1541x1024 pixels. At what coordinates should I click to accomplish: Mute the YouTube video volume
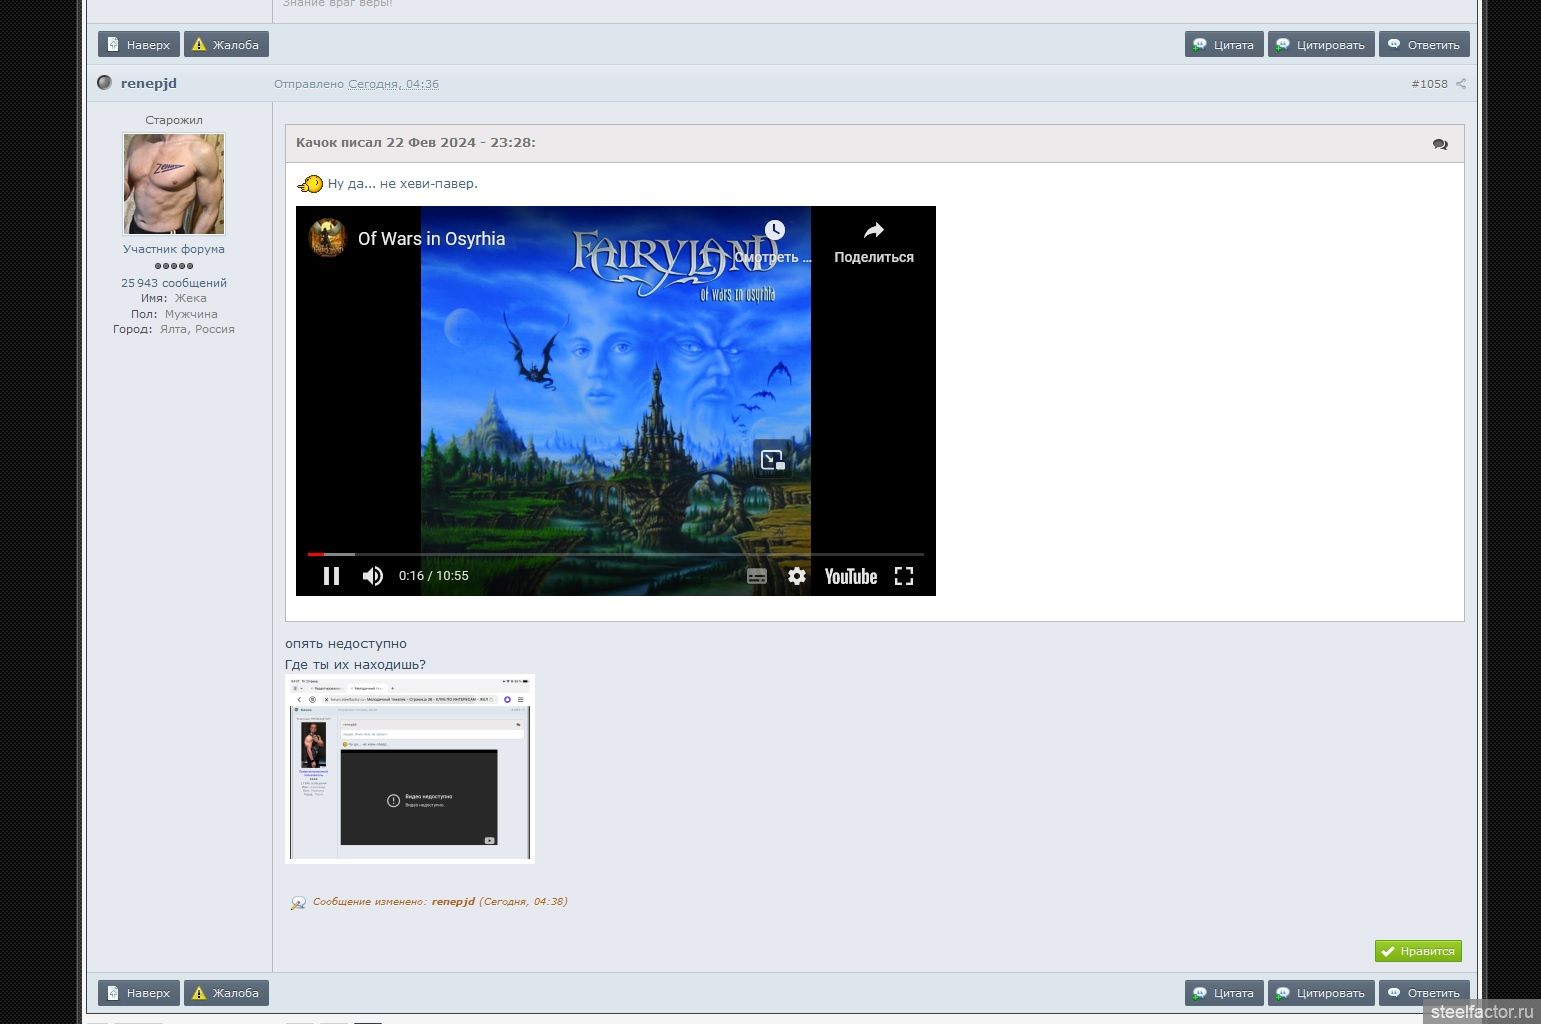click(373, 576)
